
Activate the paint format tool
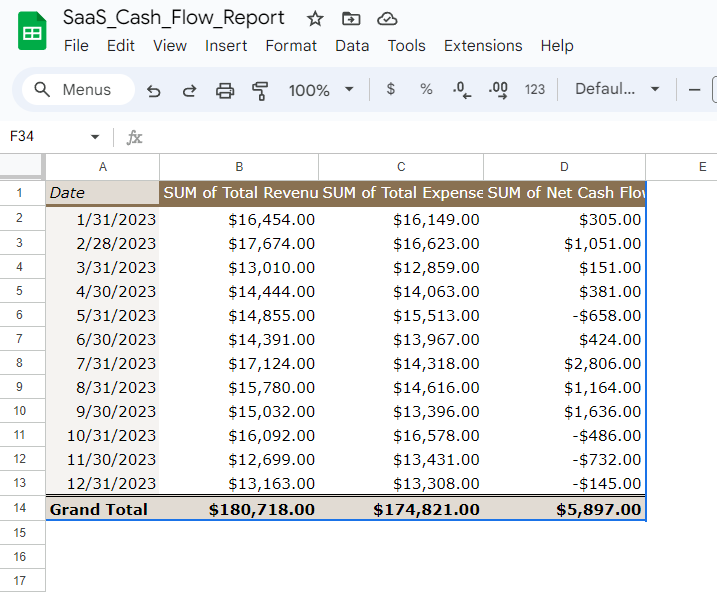pyautogui.click(x=260, y=90)
